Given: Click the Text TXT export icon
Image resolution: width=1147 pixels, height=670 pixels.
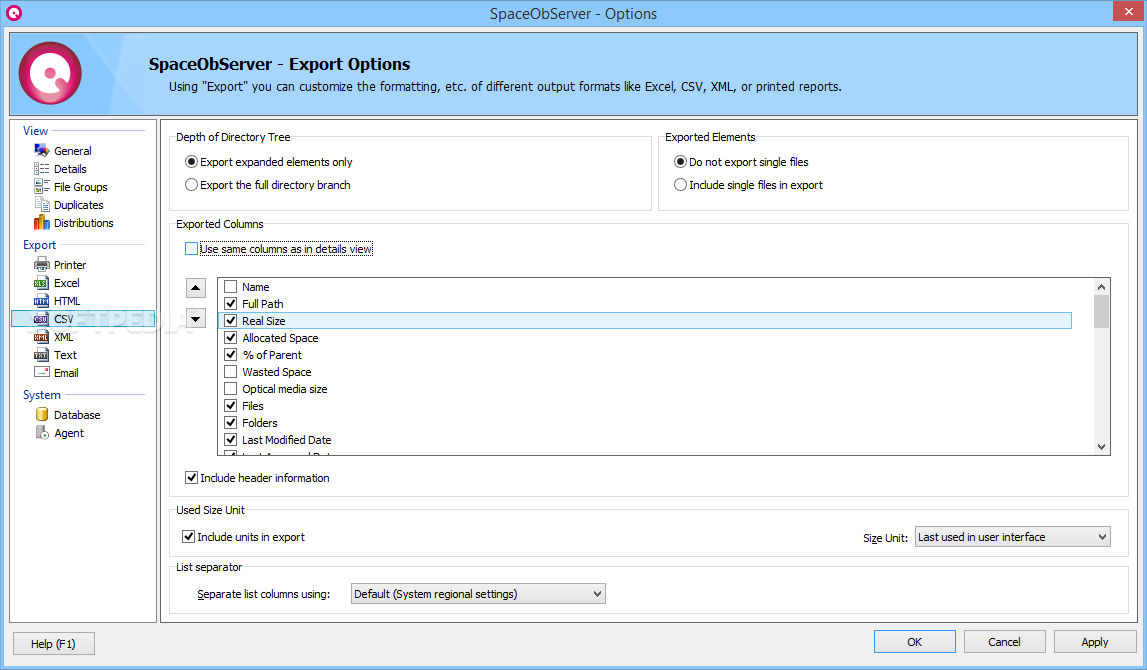Looking at the screenshot, I should 42,355.
